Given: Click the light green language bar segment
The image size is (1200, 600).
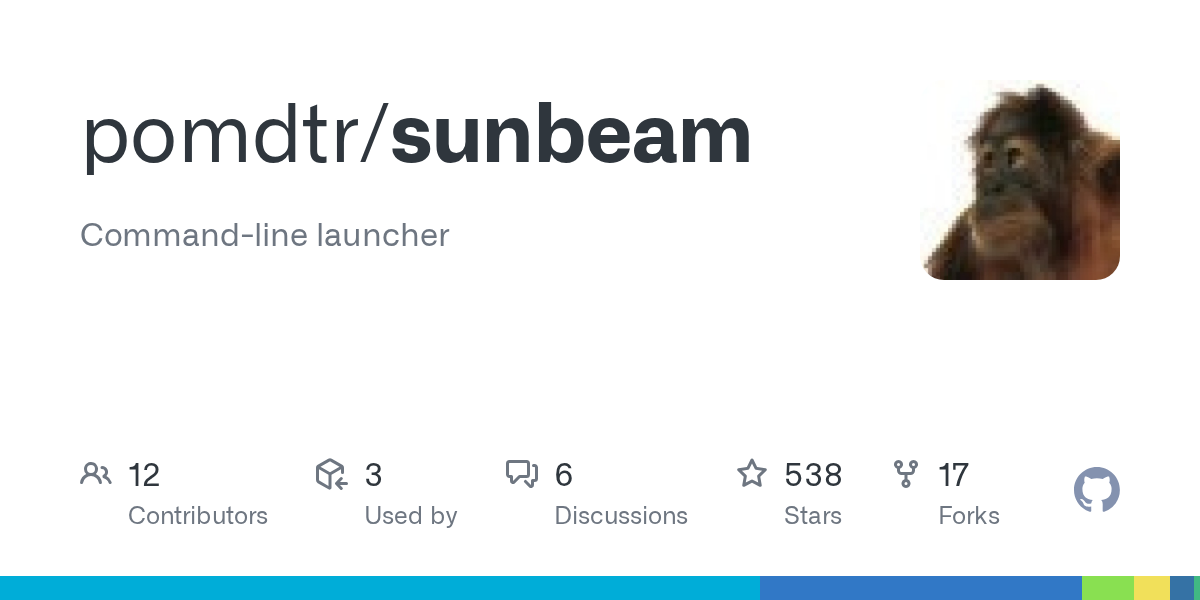Looking at the screenshot, I should pos(1107,588).
